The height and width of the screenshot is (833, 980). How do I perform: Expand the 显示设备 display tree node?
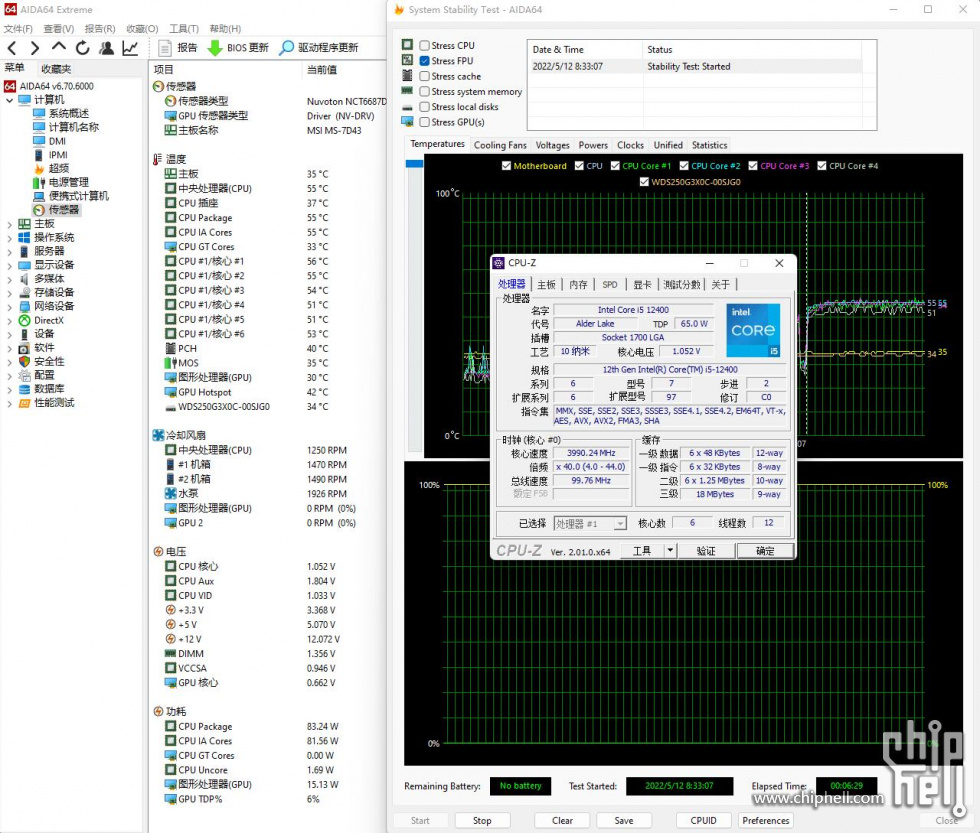(x=9, y=265)
